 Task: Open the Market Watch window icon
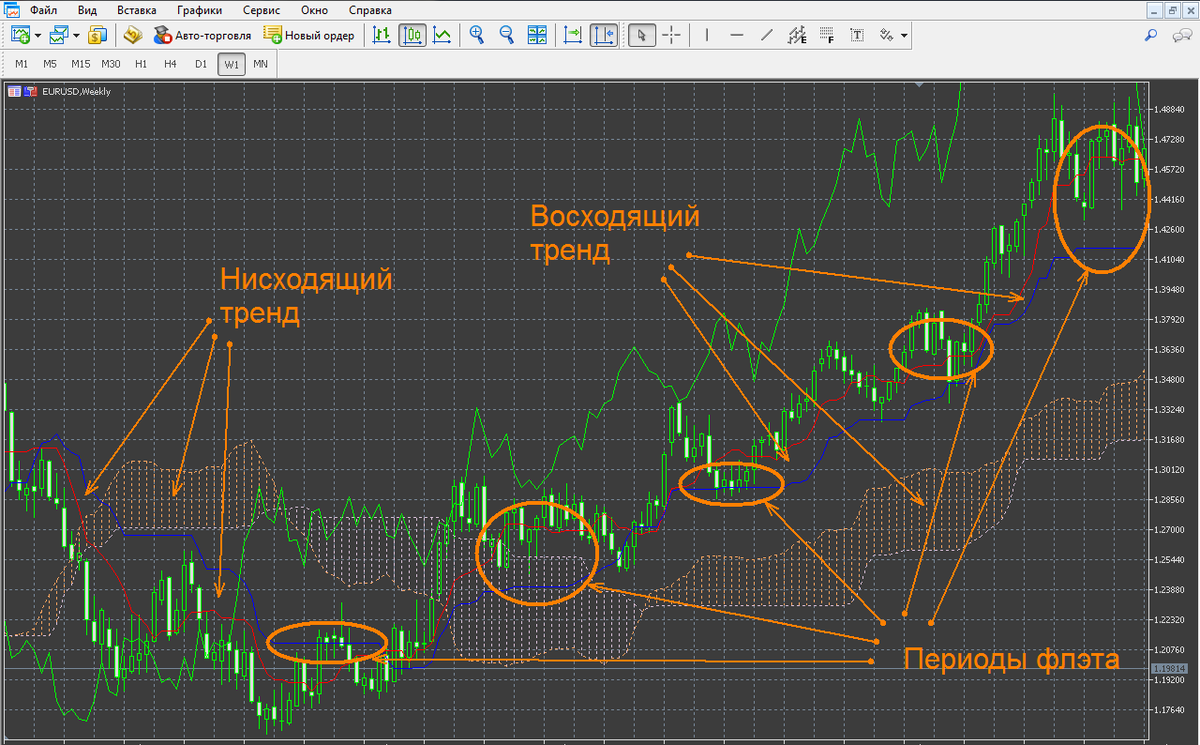point(97,35)
